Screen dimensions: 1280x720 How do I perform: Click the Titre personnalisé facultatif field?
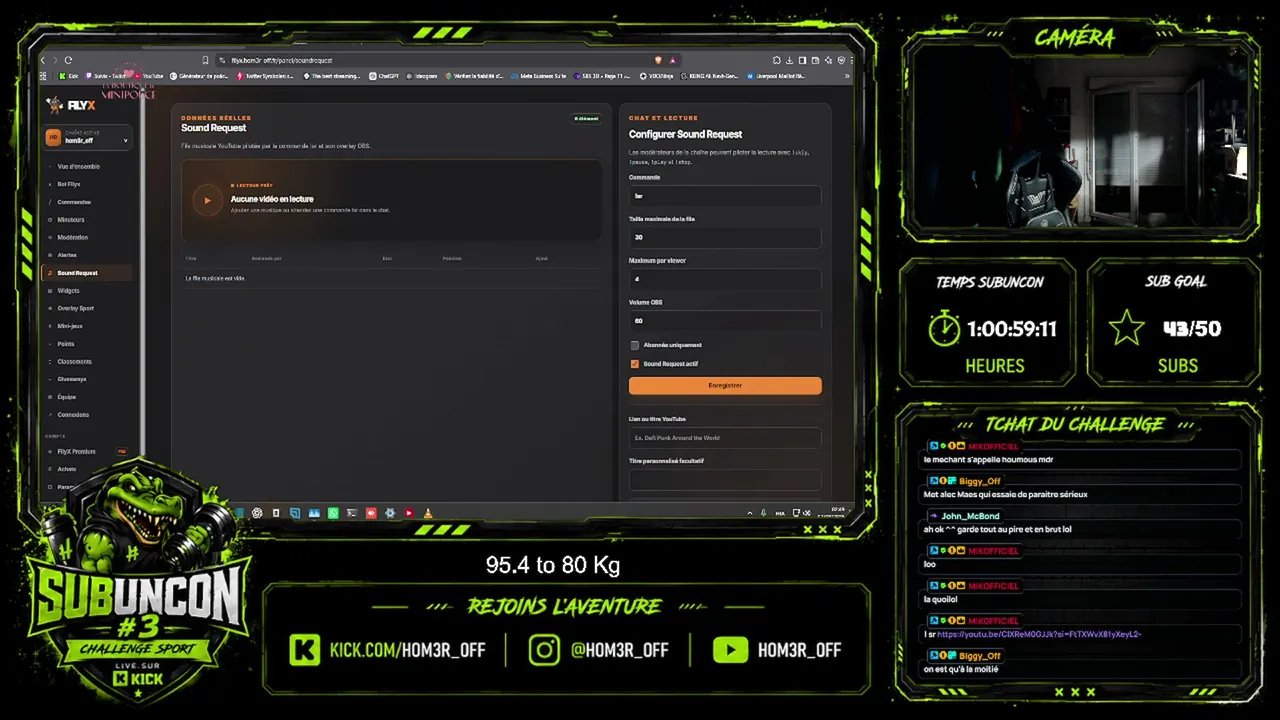[725, 480]
